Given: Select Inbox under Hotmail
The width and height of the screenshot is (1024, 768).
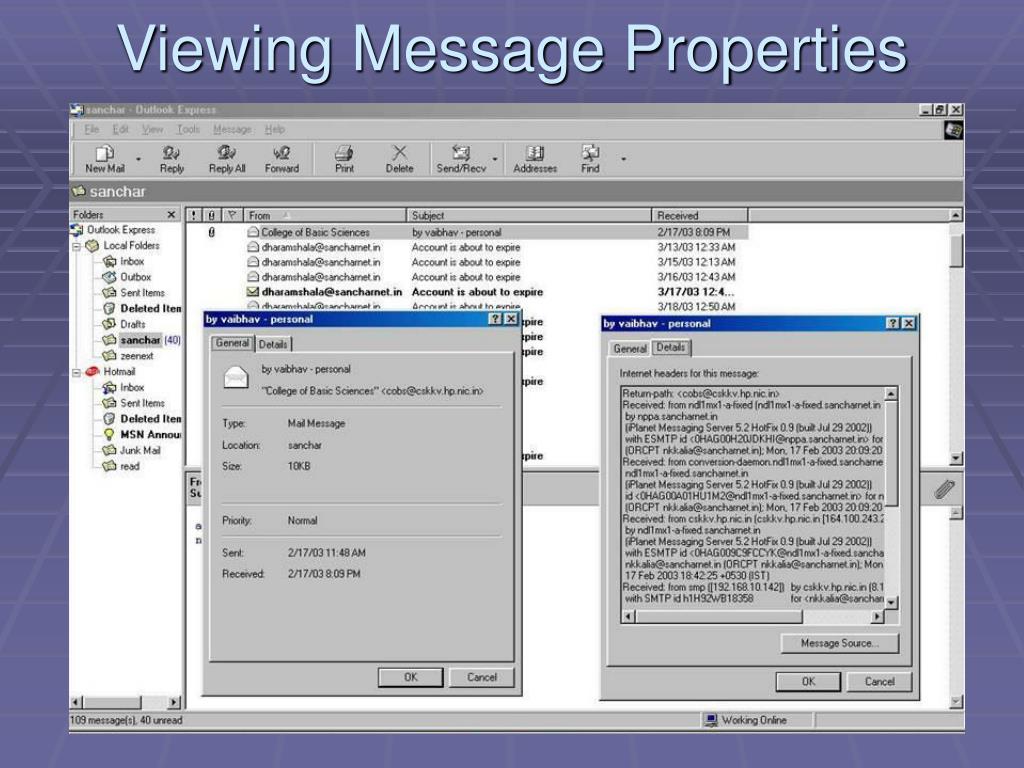Looking at the screenshot, I should (124, 387).
